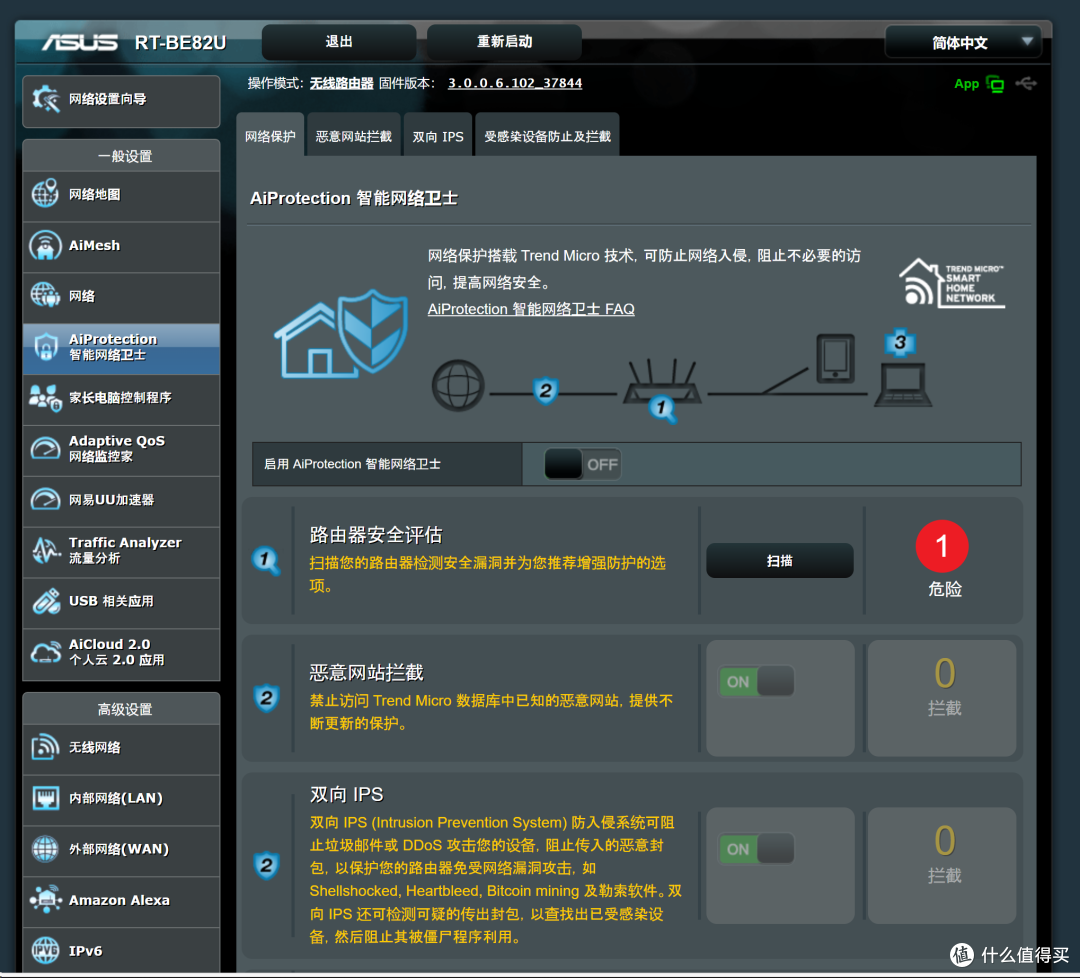Open AiMesh from the sidebar menu
This screenshot has height=978, width=1080.
tap(121, 246)
